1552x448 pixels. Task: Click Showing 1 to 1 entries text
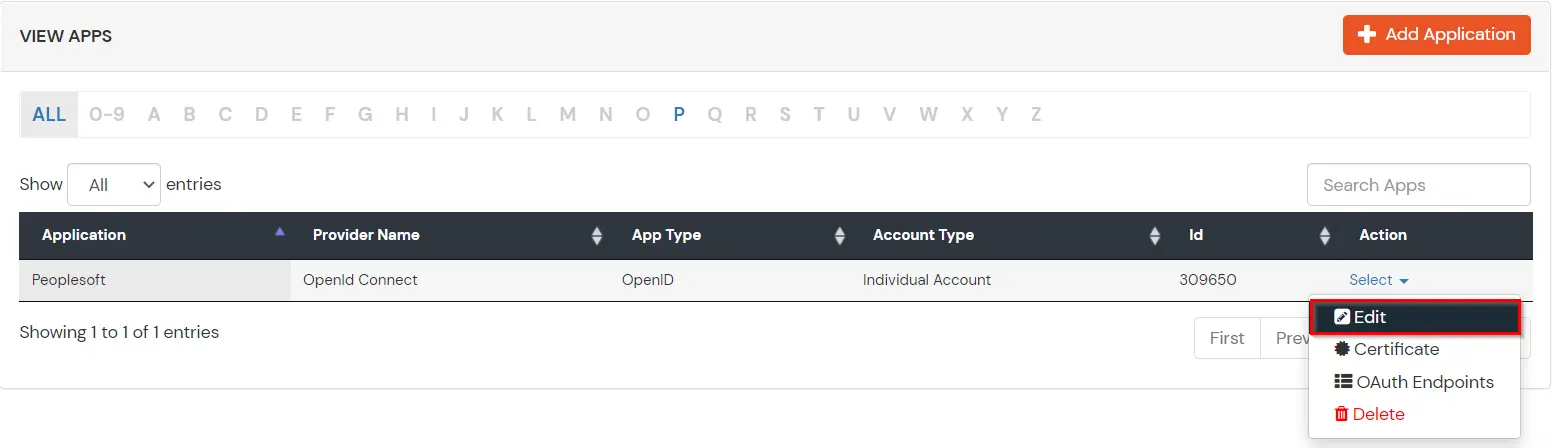click(119, 332)
